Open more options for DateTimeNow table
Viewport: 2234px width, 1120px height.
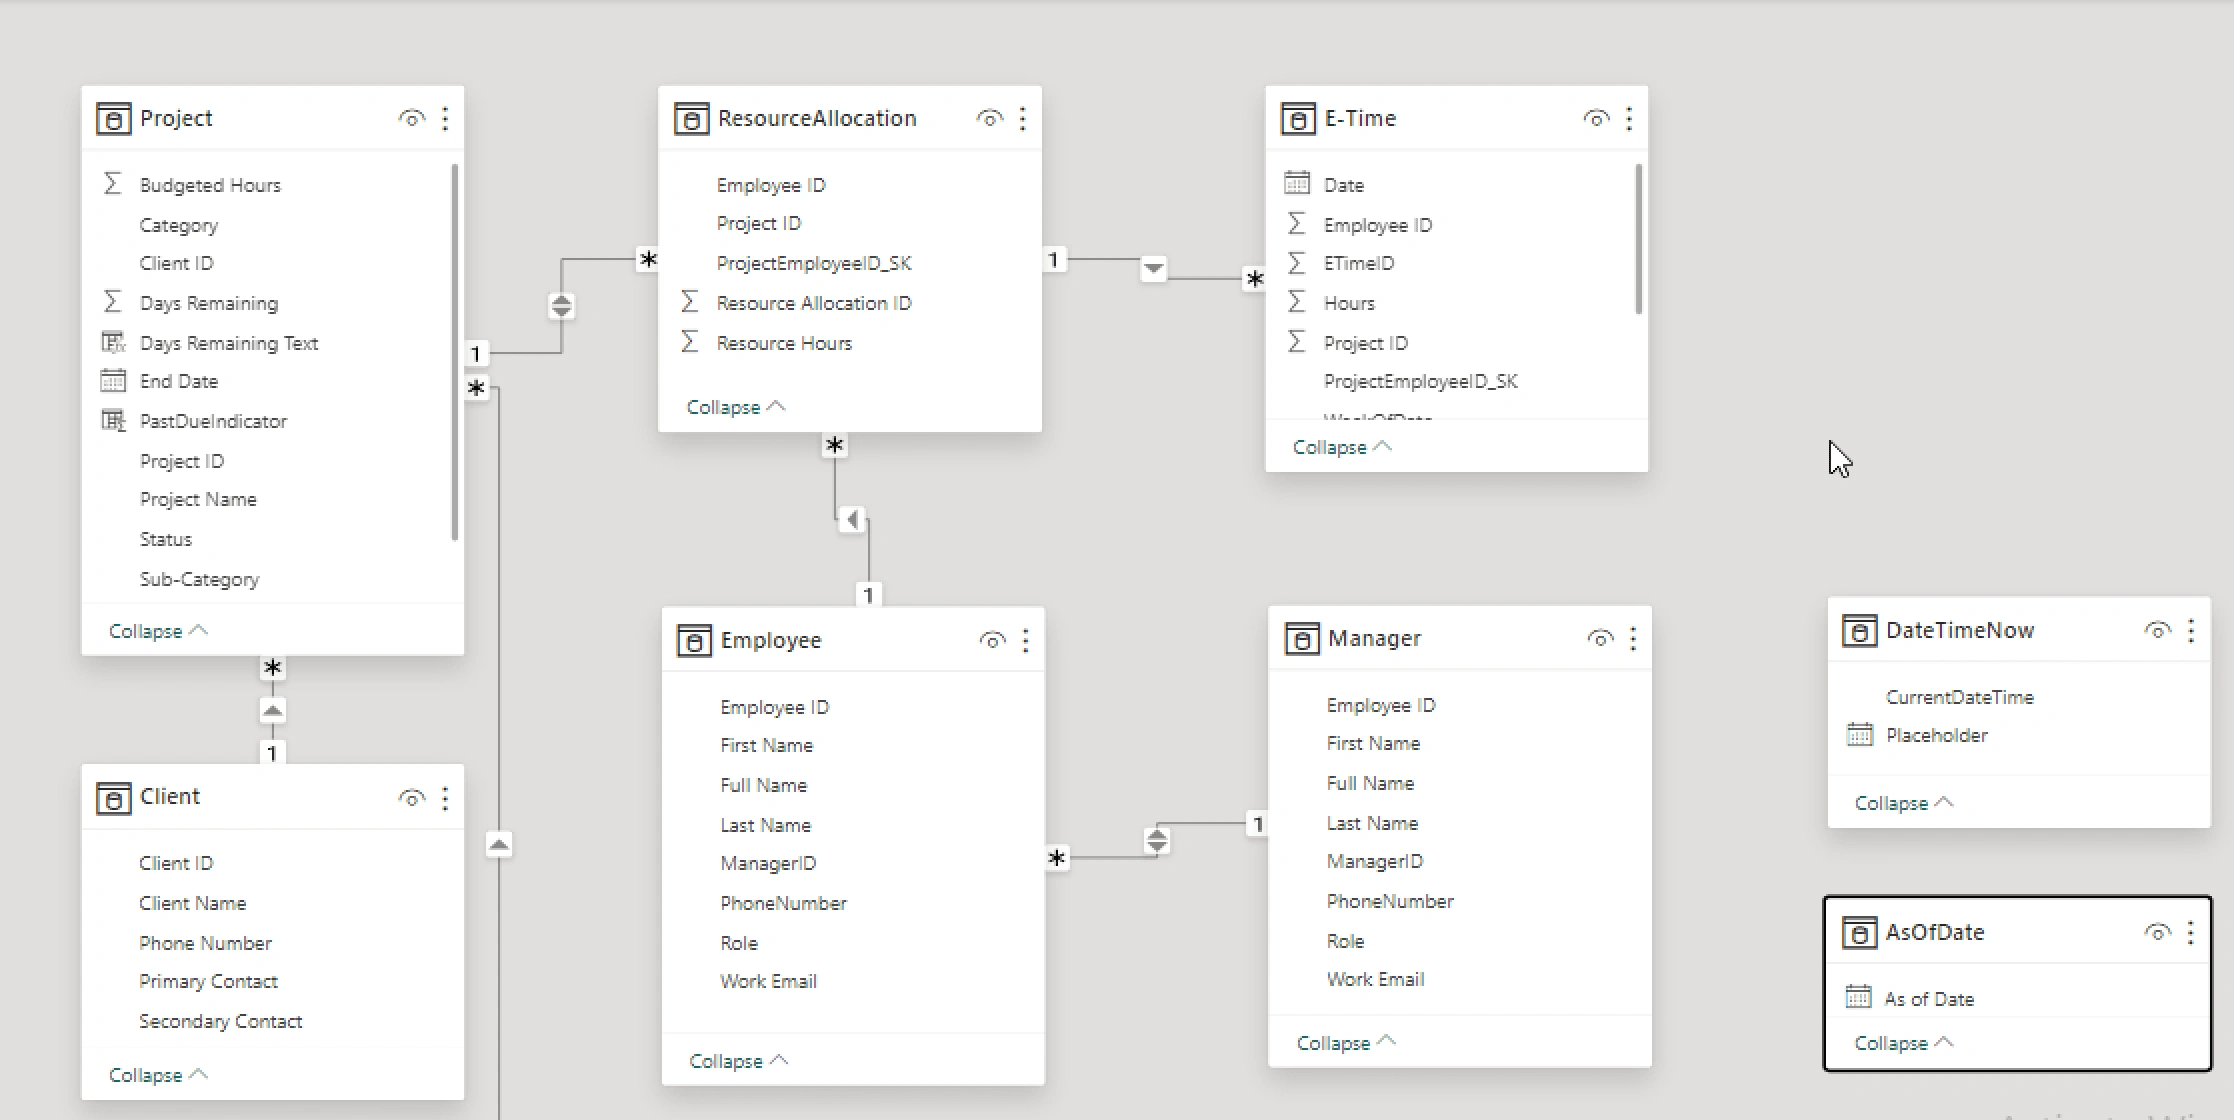pos(2191,631)
